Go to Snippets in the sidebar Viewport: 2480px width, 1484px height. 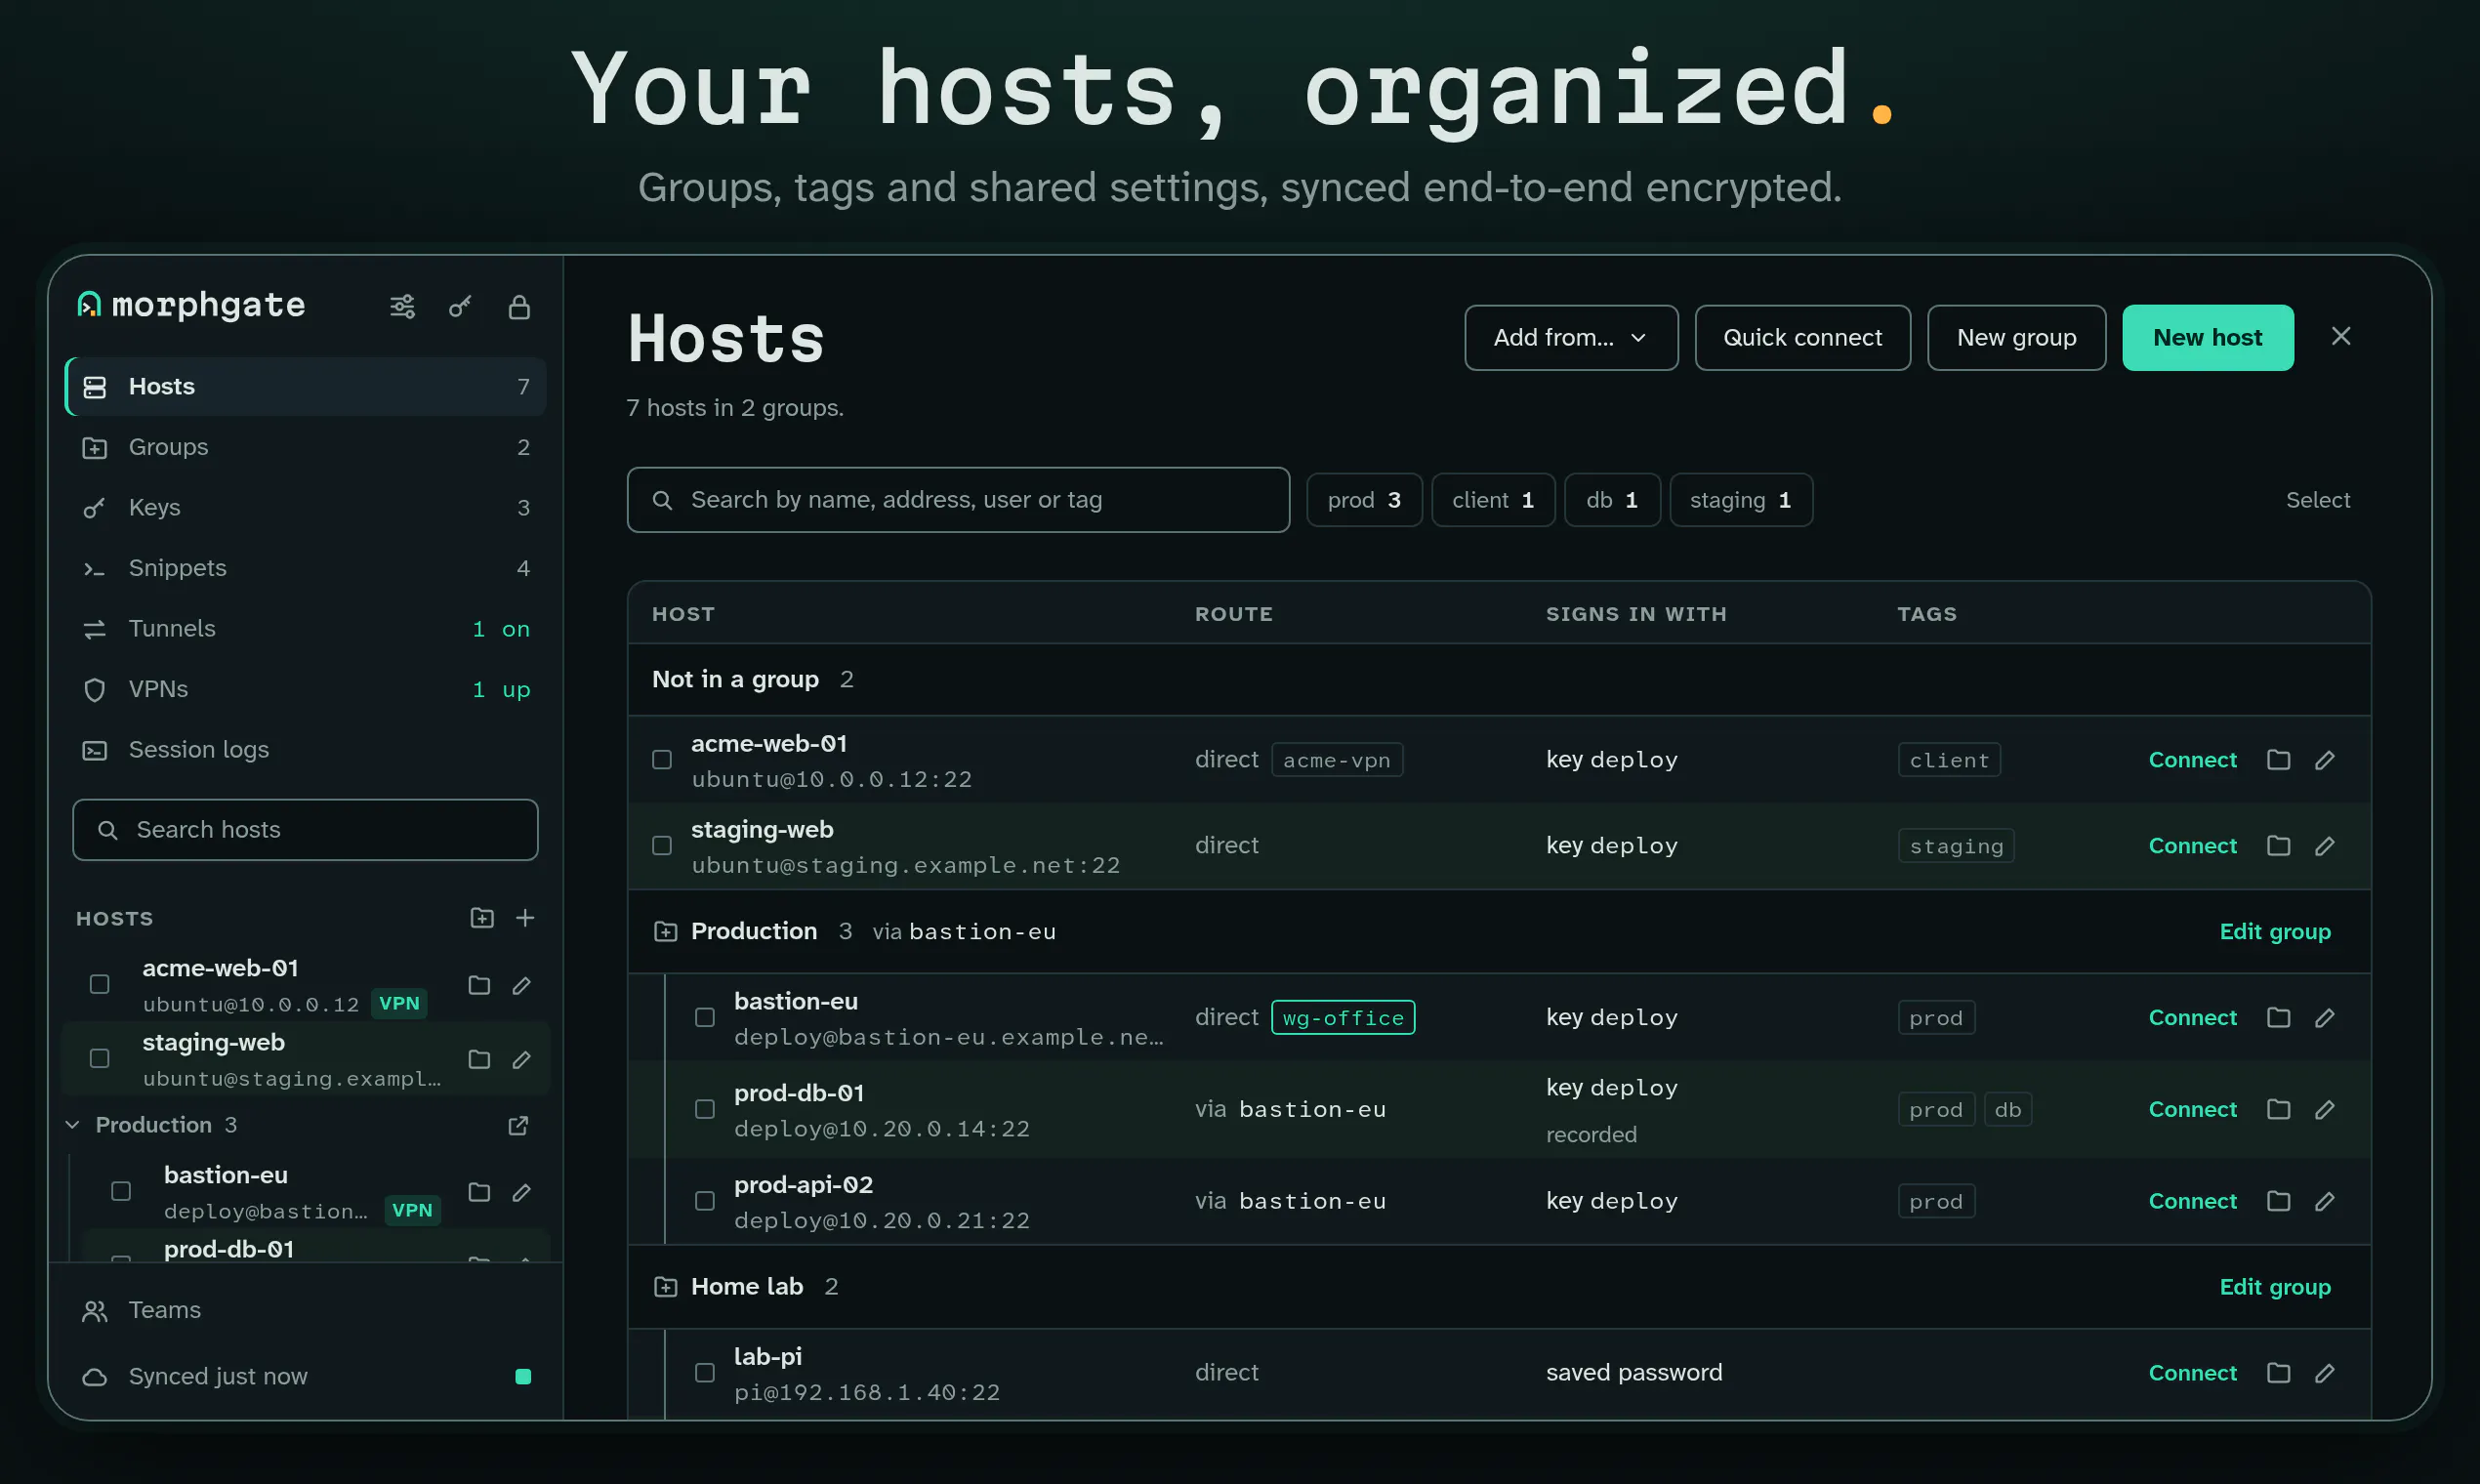pos(305,568)
